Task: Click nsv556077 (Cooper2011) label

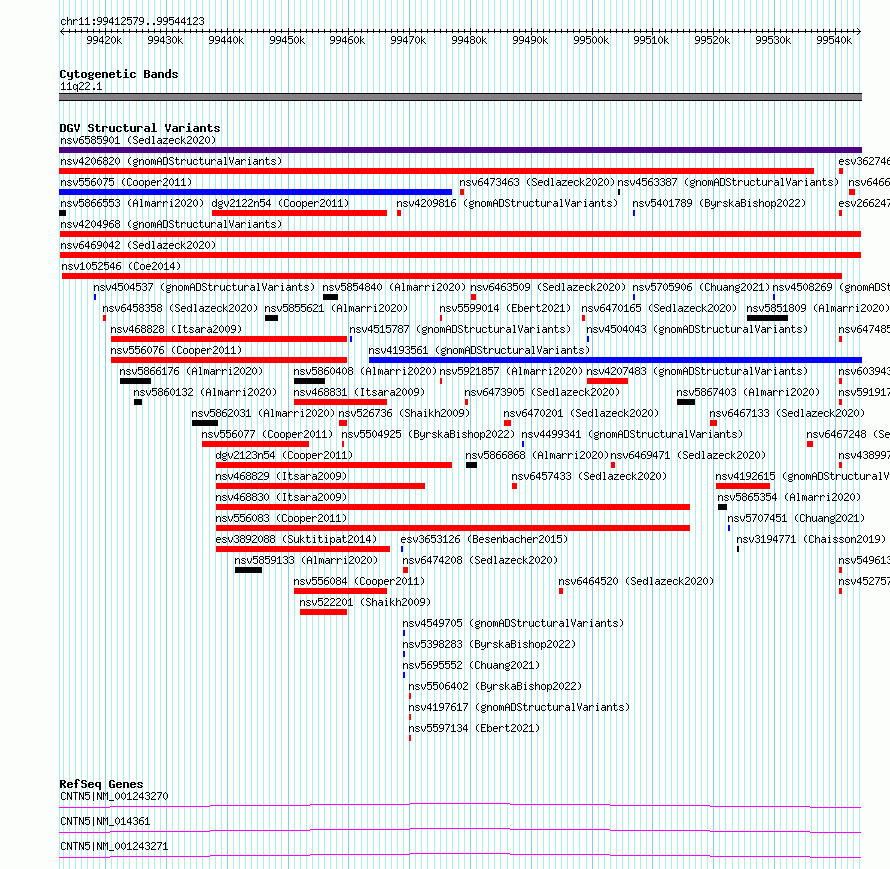Action: point(267,434)
